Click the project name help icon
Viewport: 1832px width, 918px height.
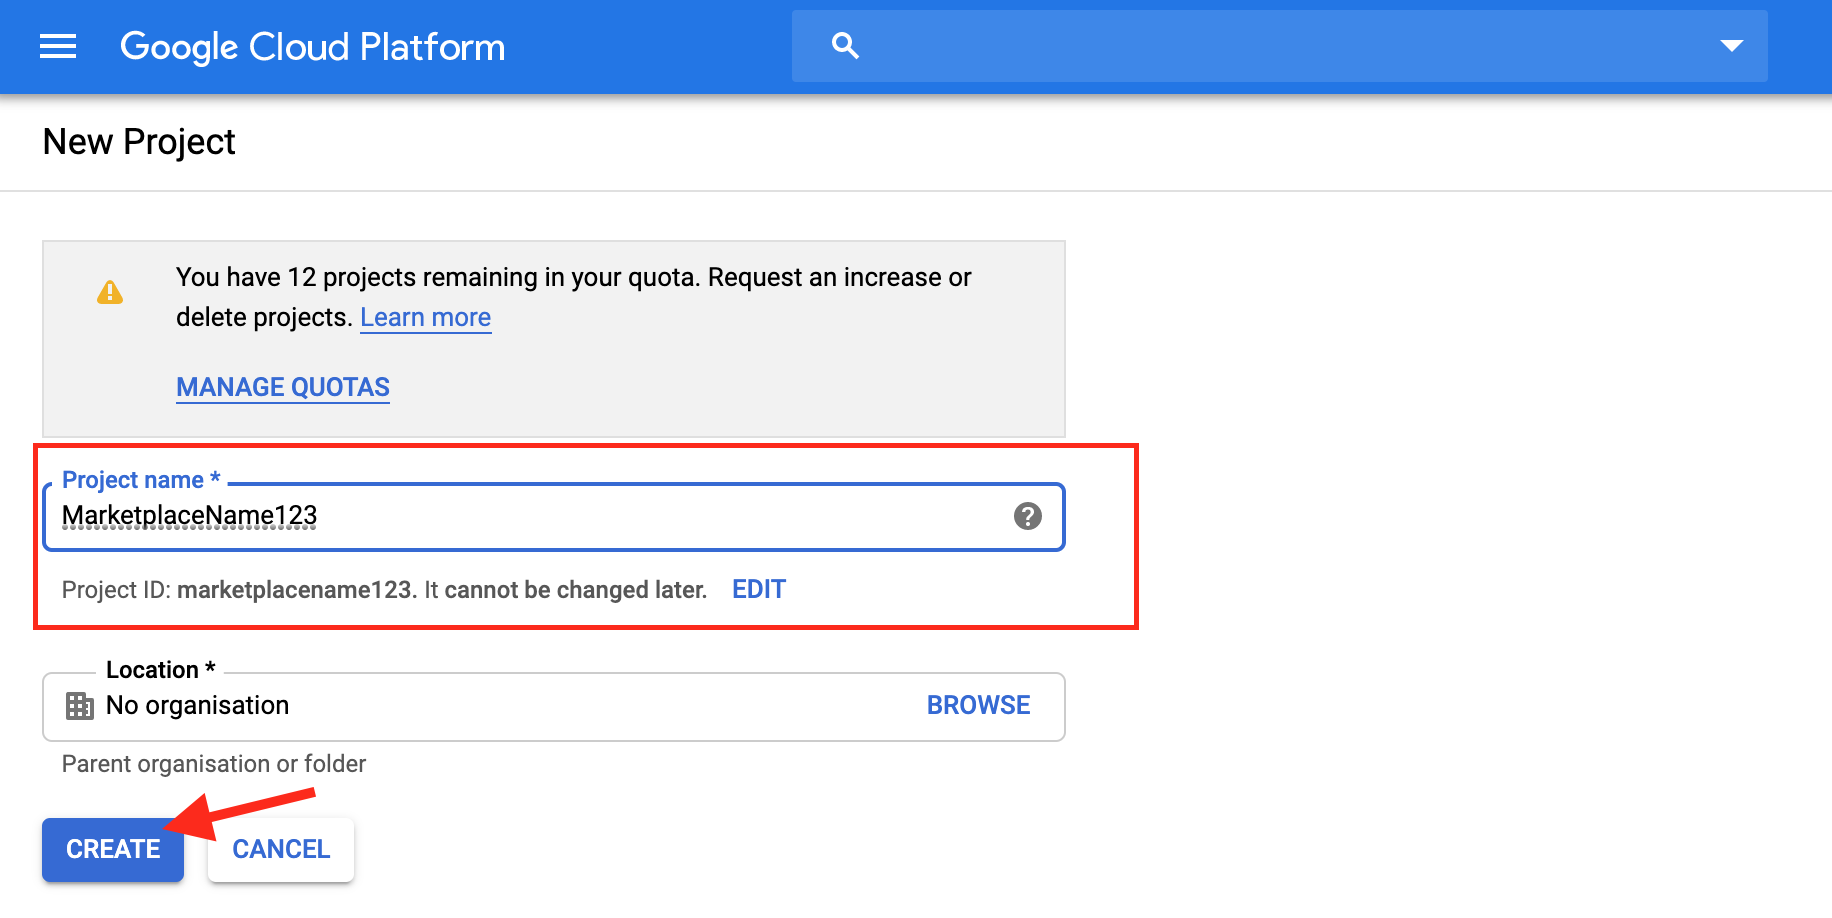(x=1027, y=516)
